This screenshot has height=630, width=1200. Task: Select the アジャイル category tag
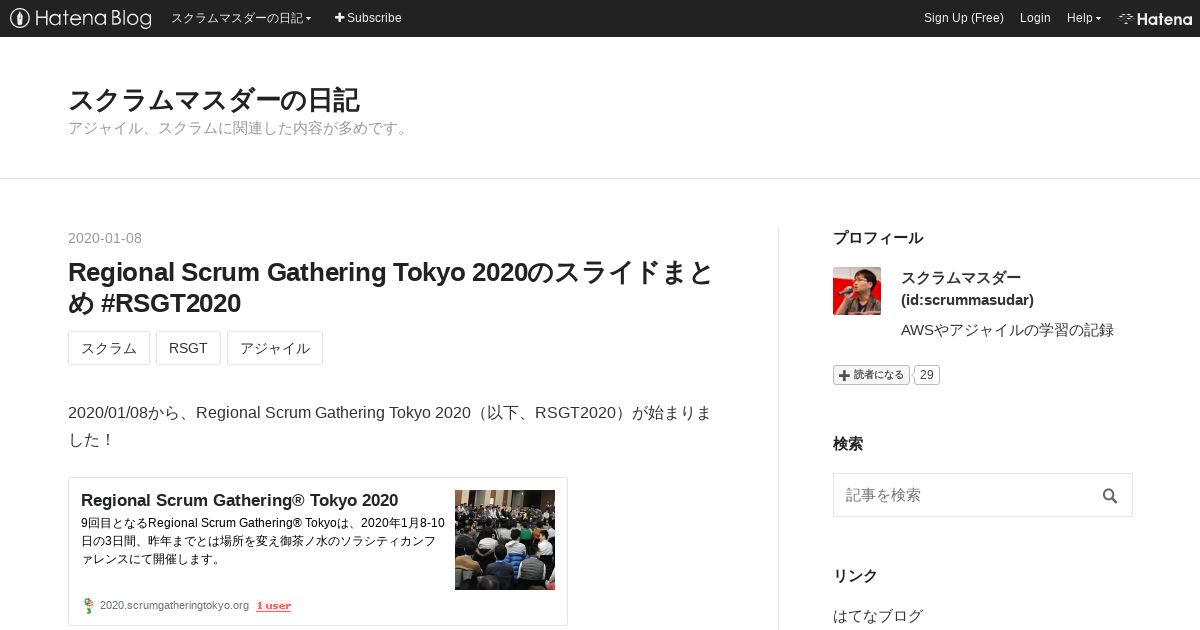point(275,348)
